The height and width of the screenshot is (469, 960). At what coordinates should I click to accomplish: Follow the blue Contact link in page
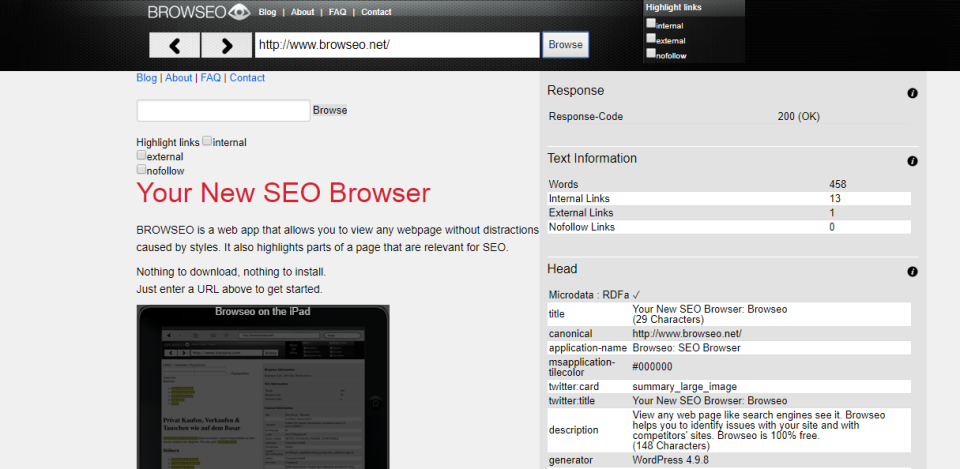pos(247,78)
